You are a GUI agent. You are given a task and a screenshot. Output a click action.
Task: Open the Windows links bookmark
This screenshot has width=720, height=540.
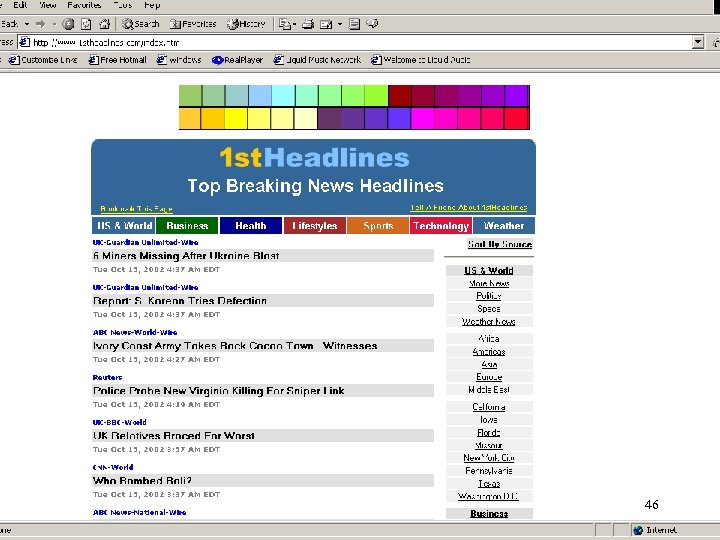click(x=179, y=60)
